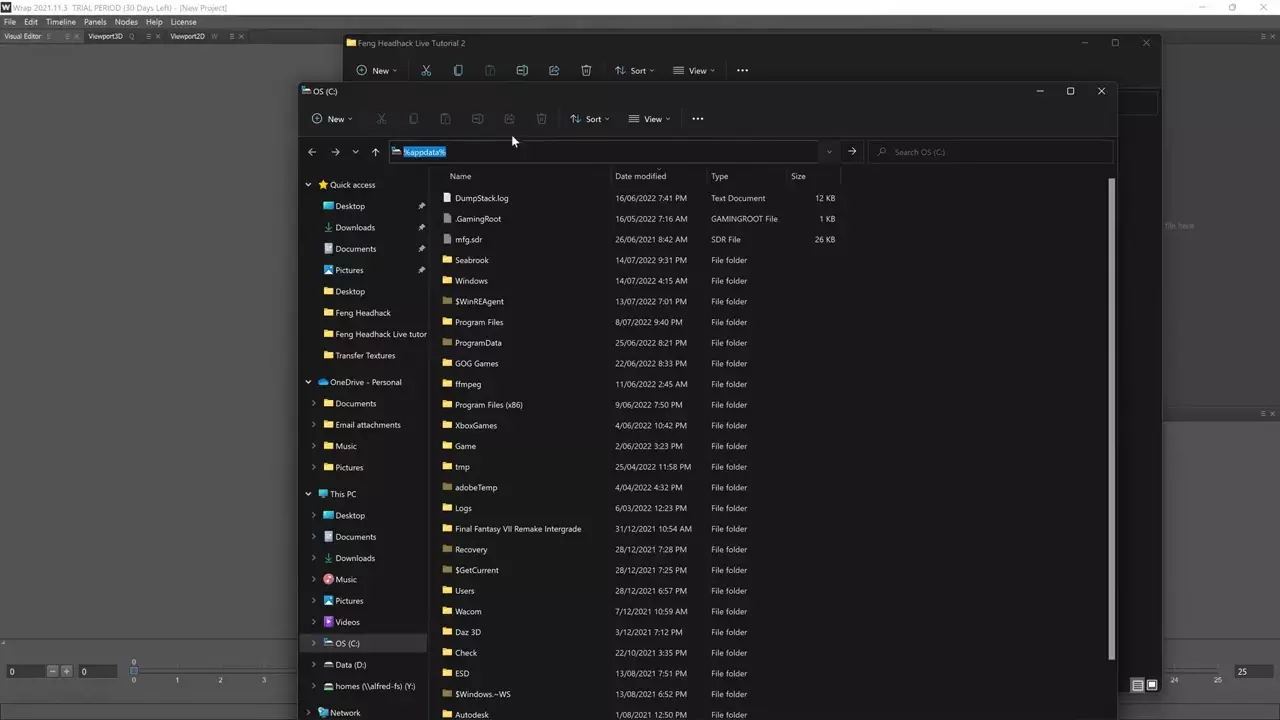The image size is (1280, 720).
Task: Switch to large thumbnails view in the status bar
Action: pyautogui.click(x=1152, y=685)
